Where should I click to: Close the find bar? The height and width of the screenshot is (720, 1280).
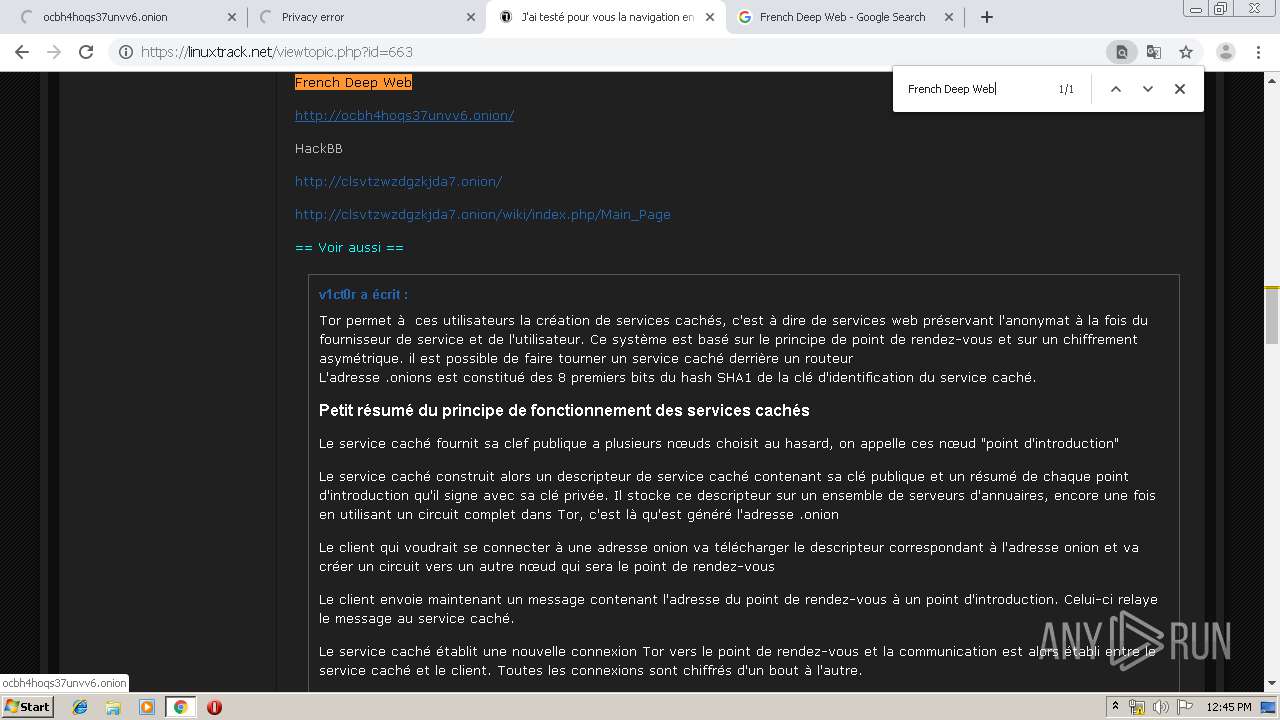[1180, 89]
